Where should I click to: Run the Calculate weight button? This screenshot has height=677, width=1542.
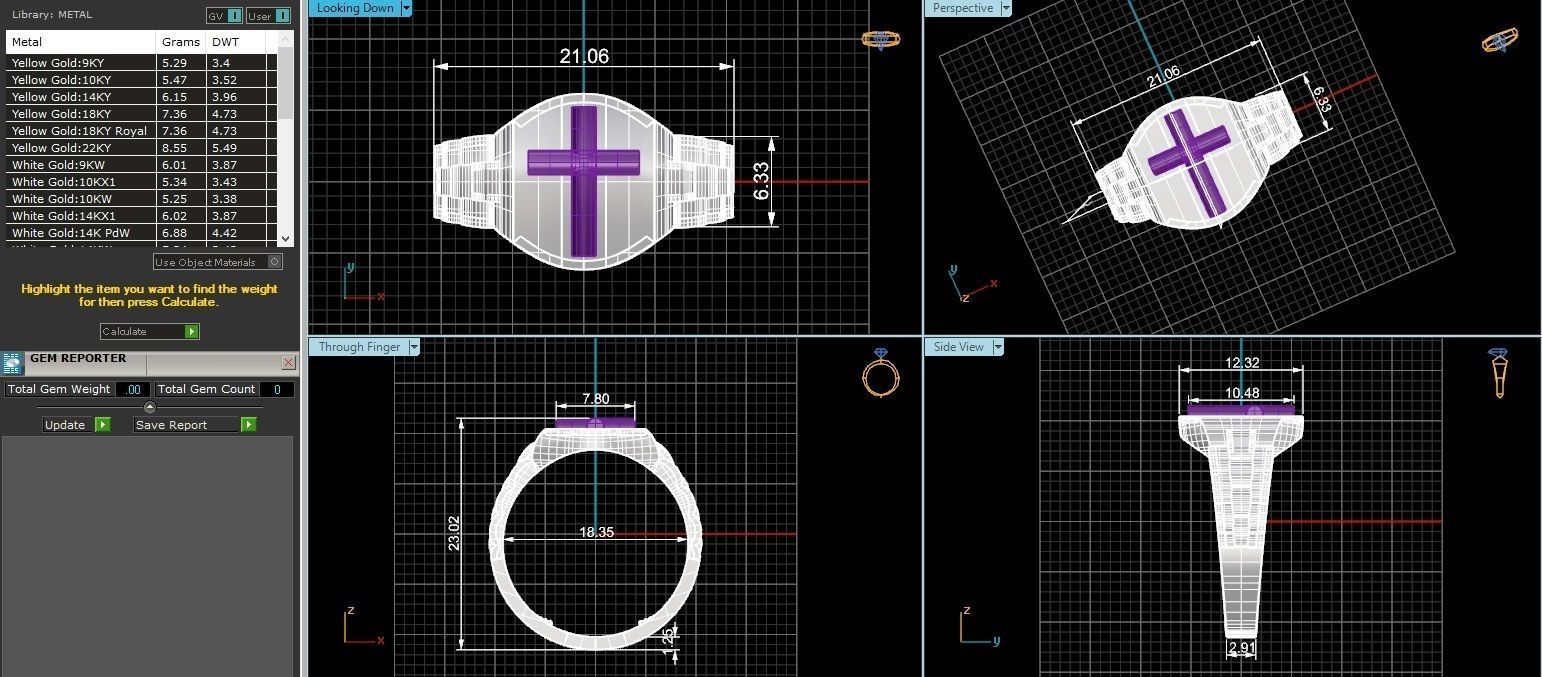150,331
